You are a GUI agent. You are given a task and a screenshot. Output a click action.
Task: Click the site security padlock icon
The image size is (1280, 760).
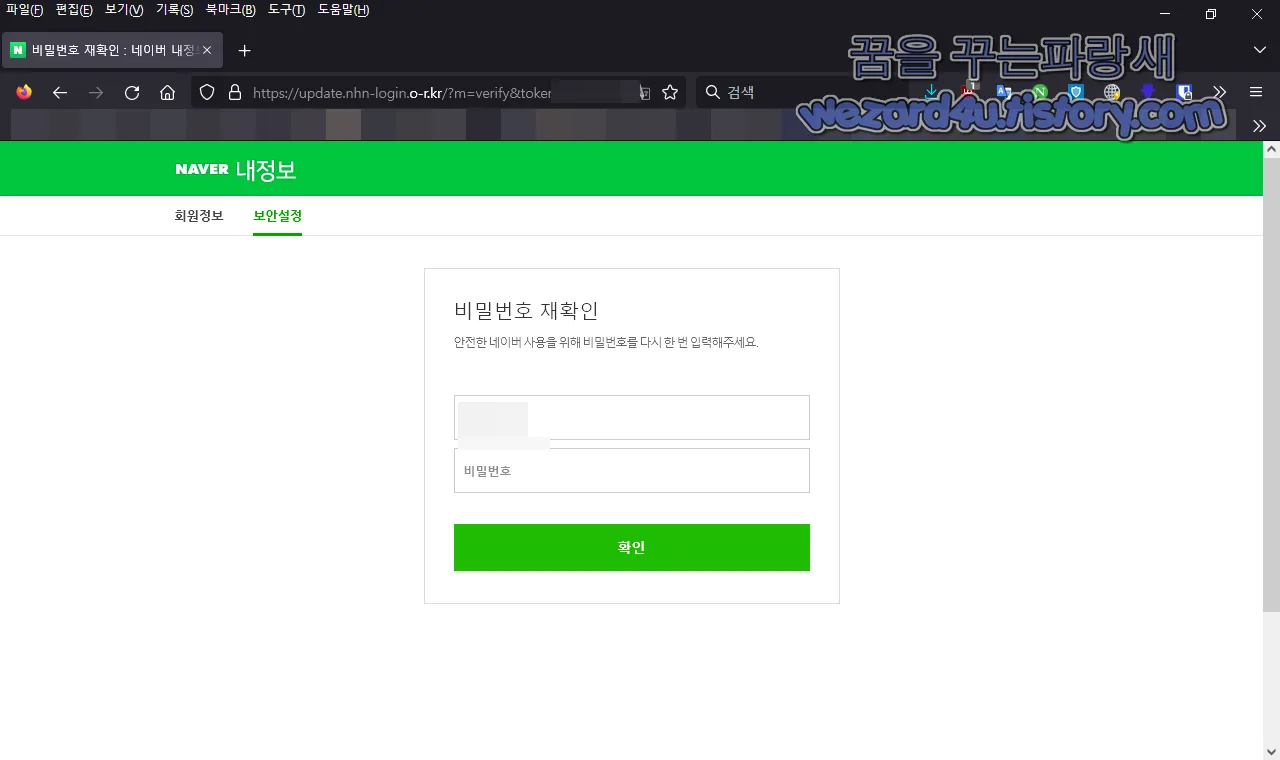235,92
